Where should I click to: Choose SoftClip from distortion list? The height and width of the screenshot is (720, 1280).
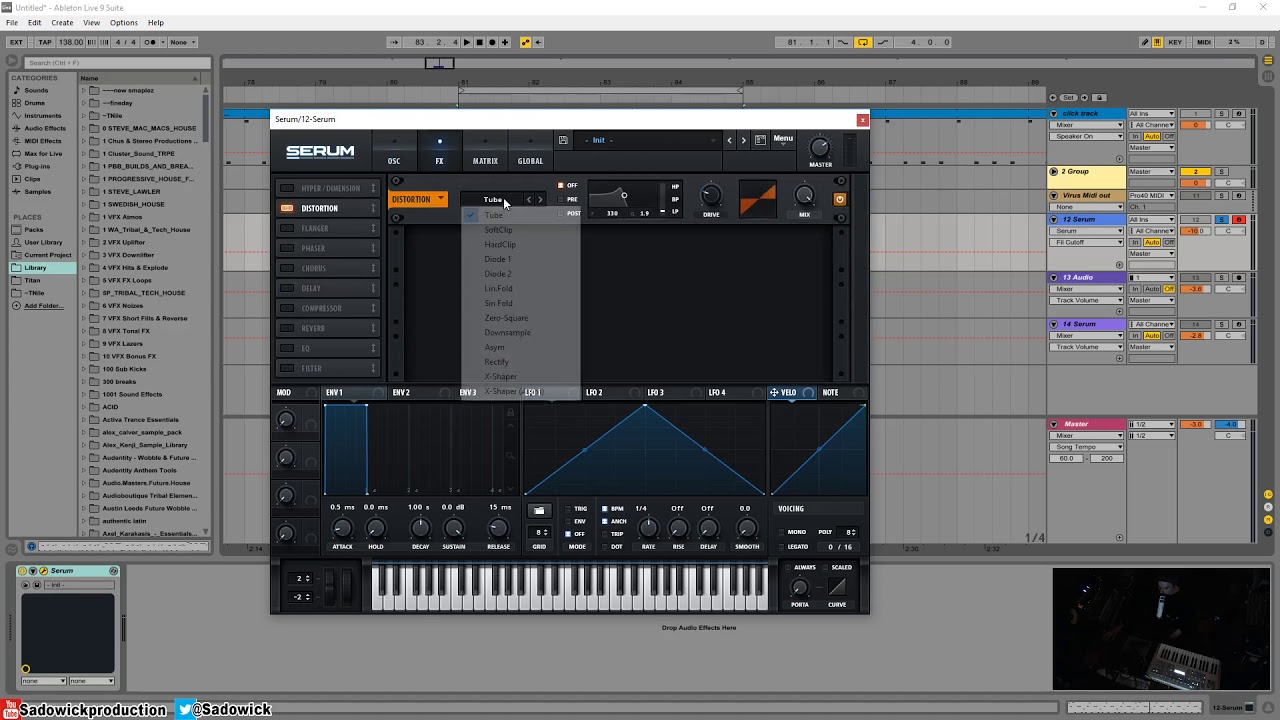498,230
